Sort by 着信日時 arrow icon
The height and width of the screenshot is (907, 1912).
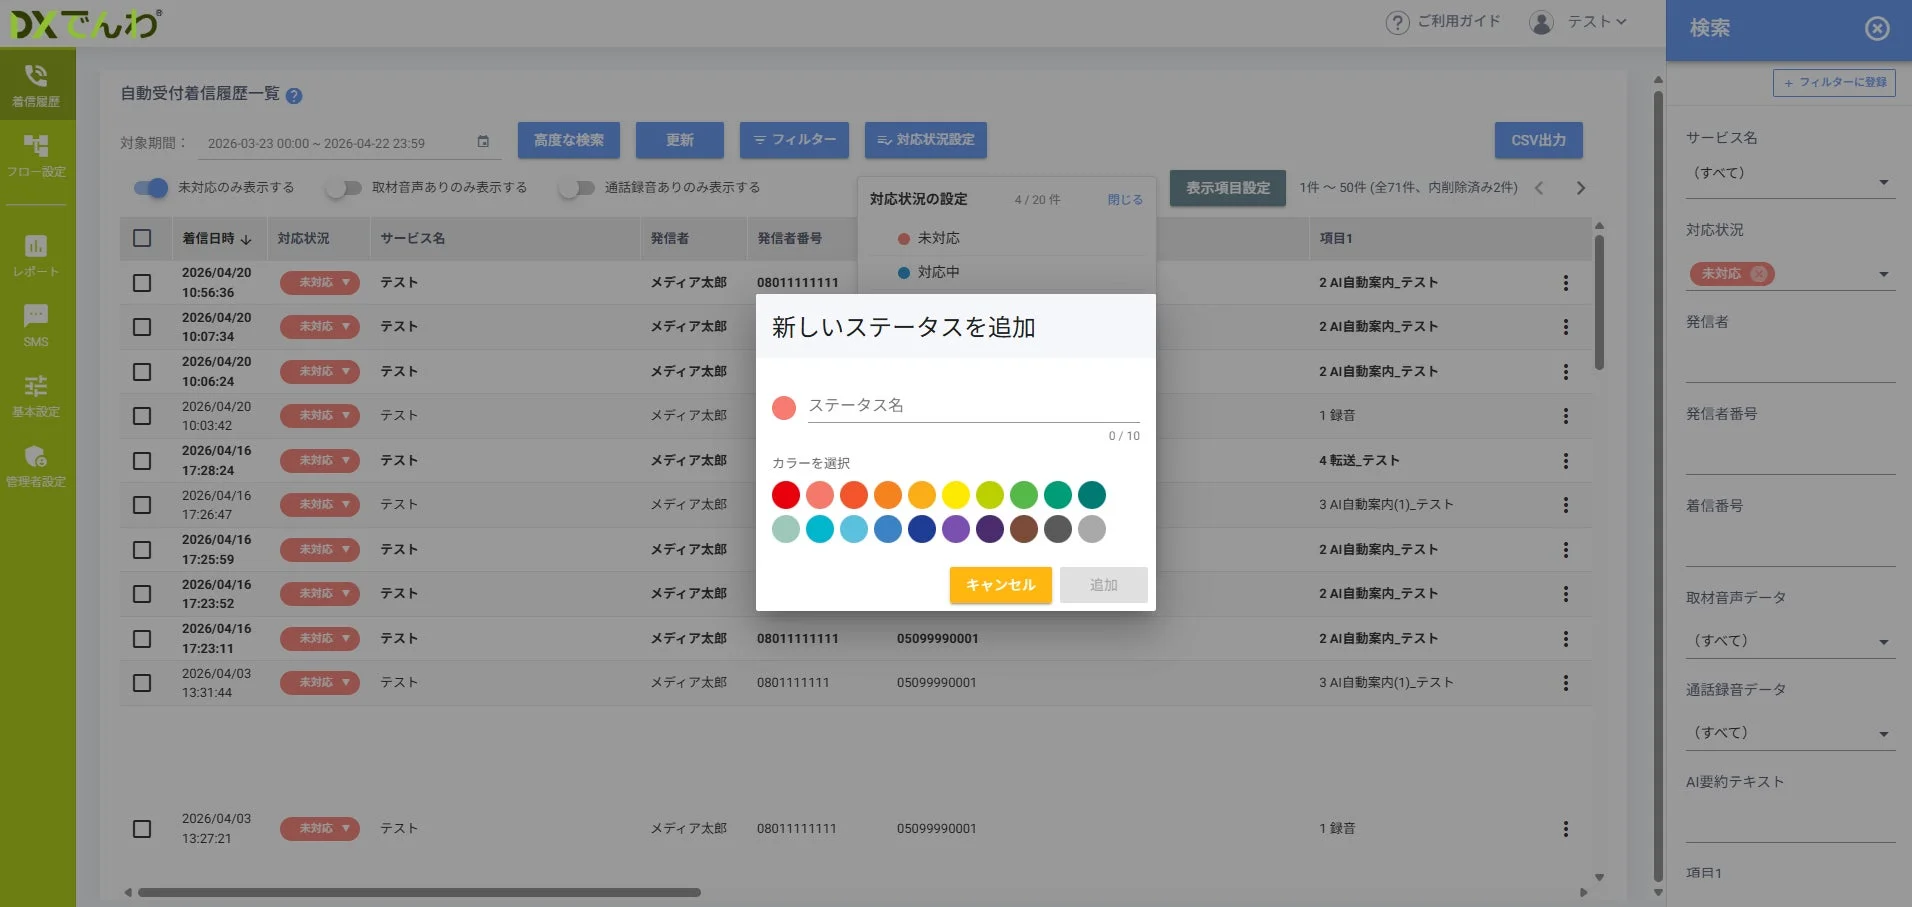click(246, 239)
